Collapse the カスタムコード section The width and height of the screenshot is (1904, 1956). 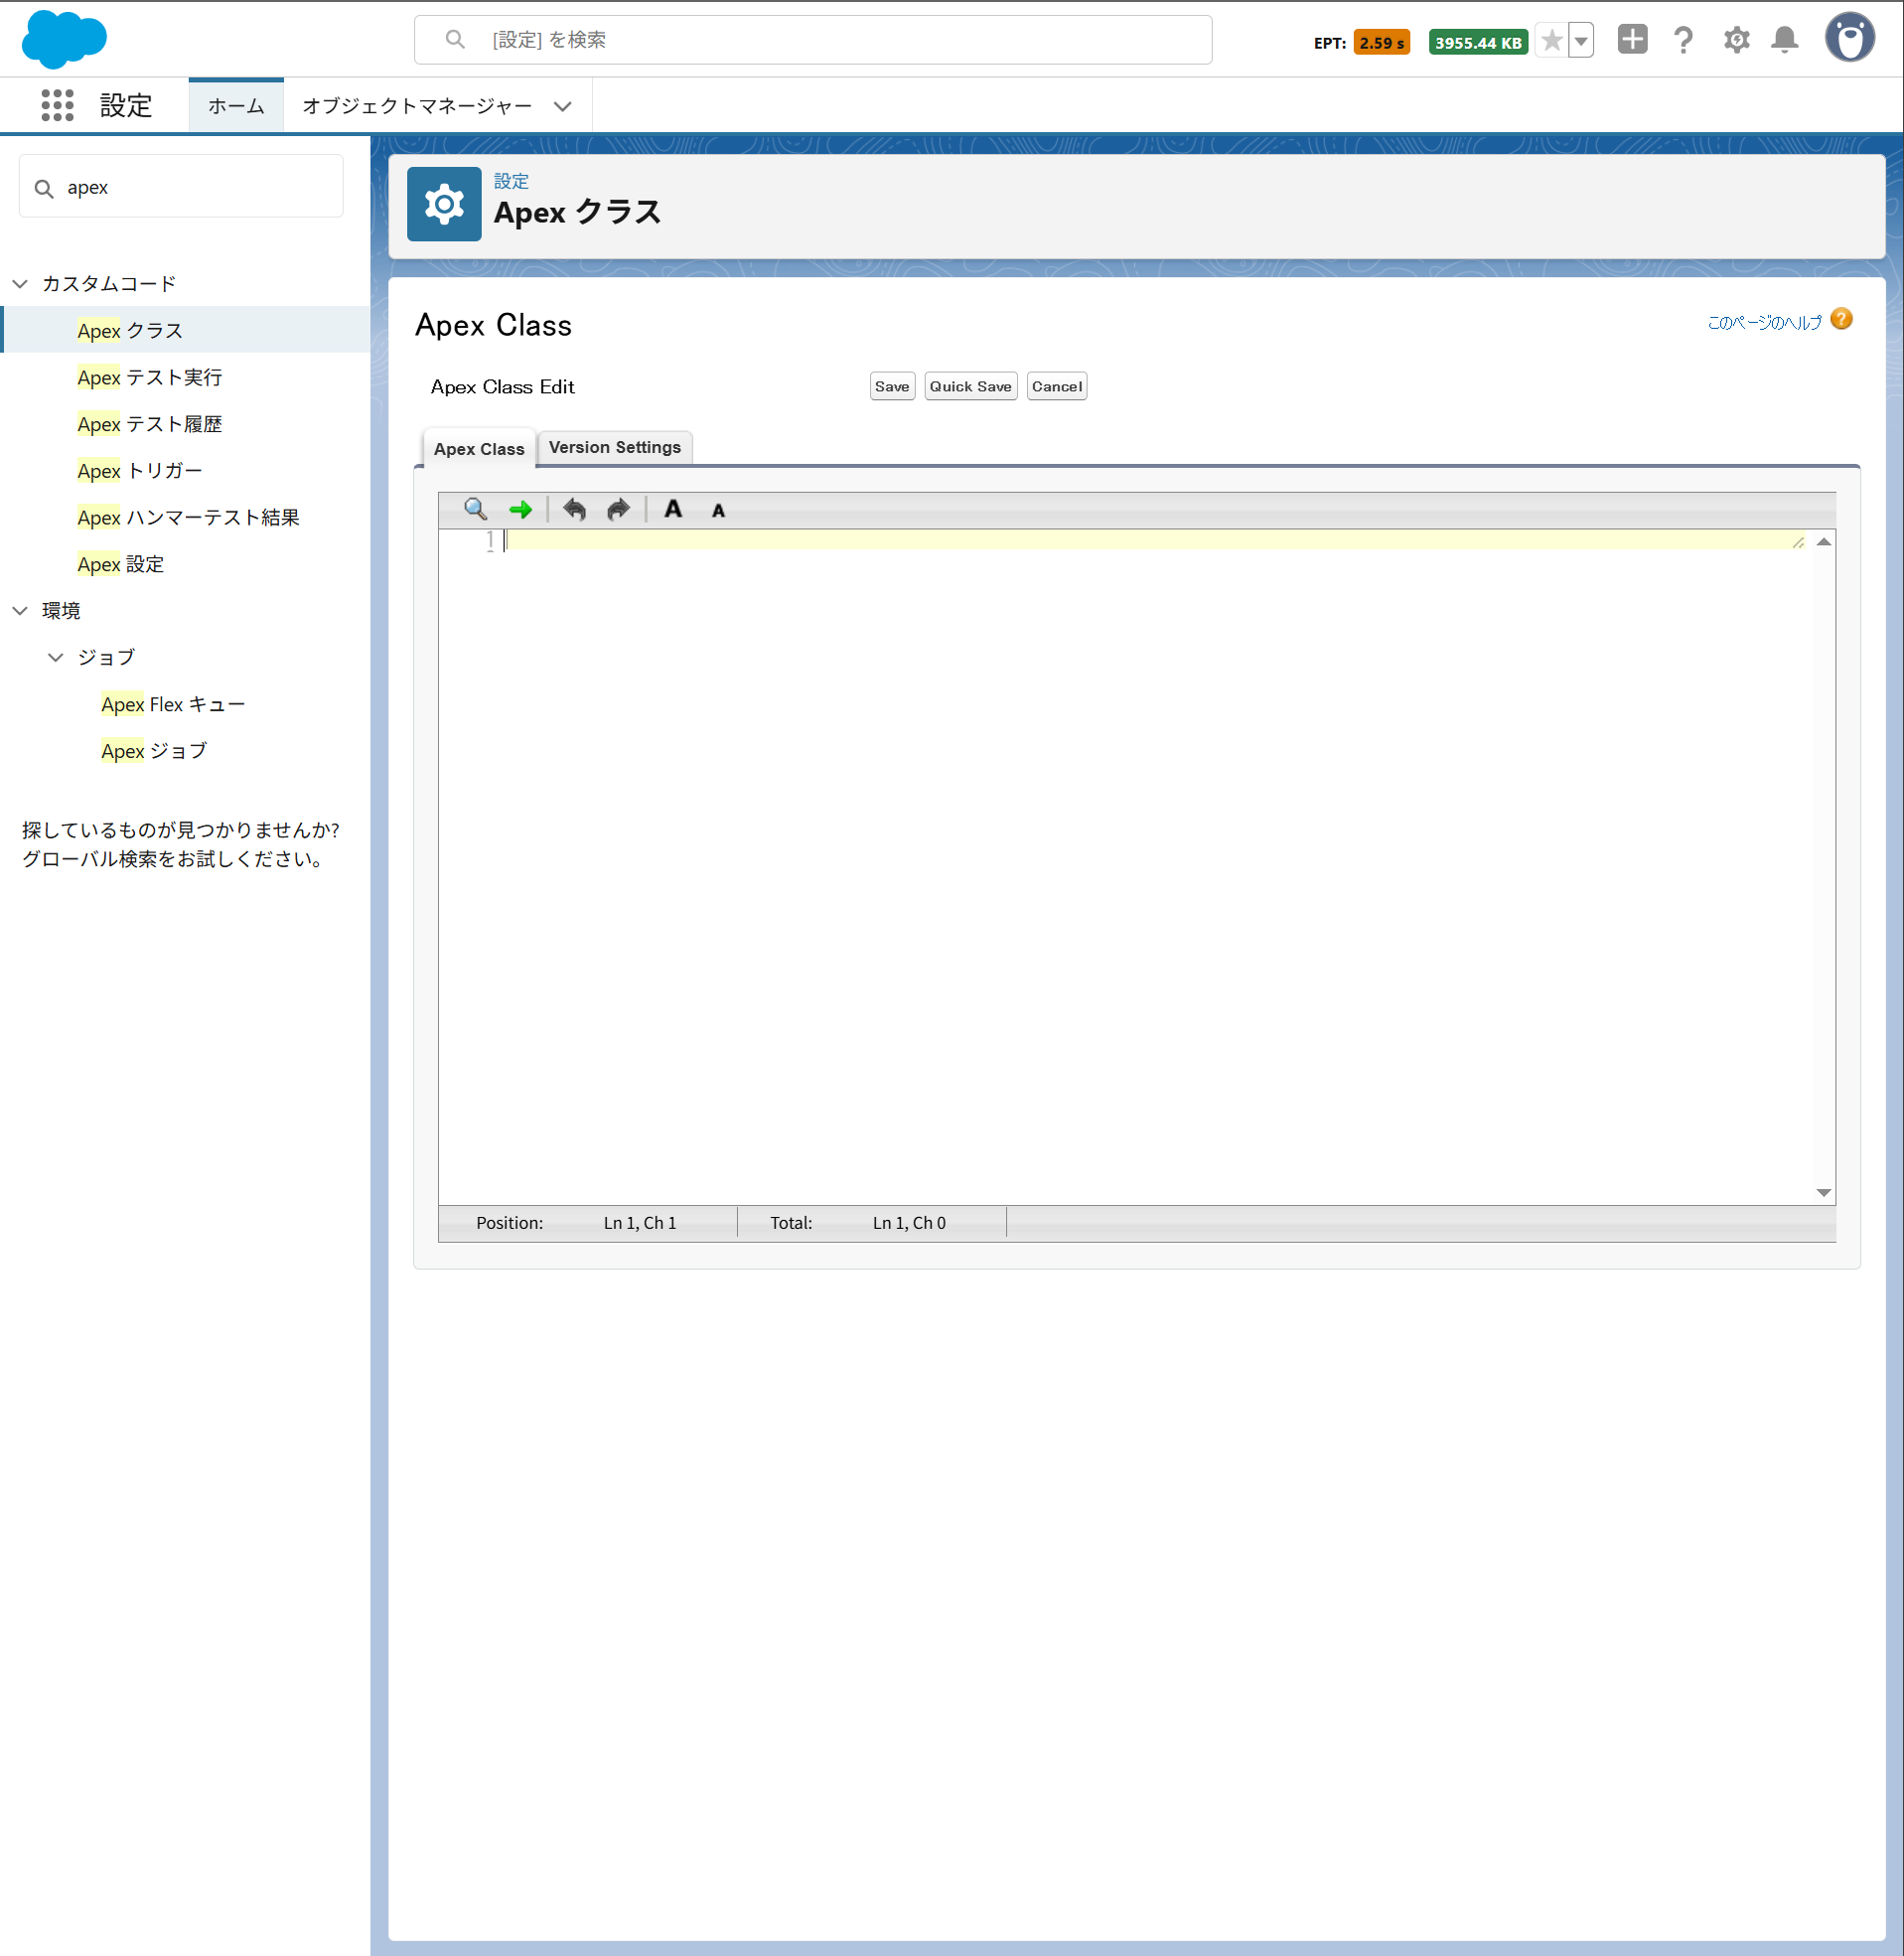coord(20,284)
